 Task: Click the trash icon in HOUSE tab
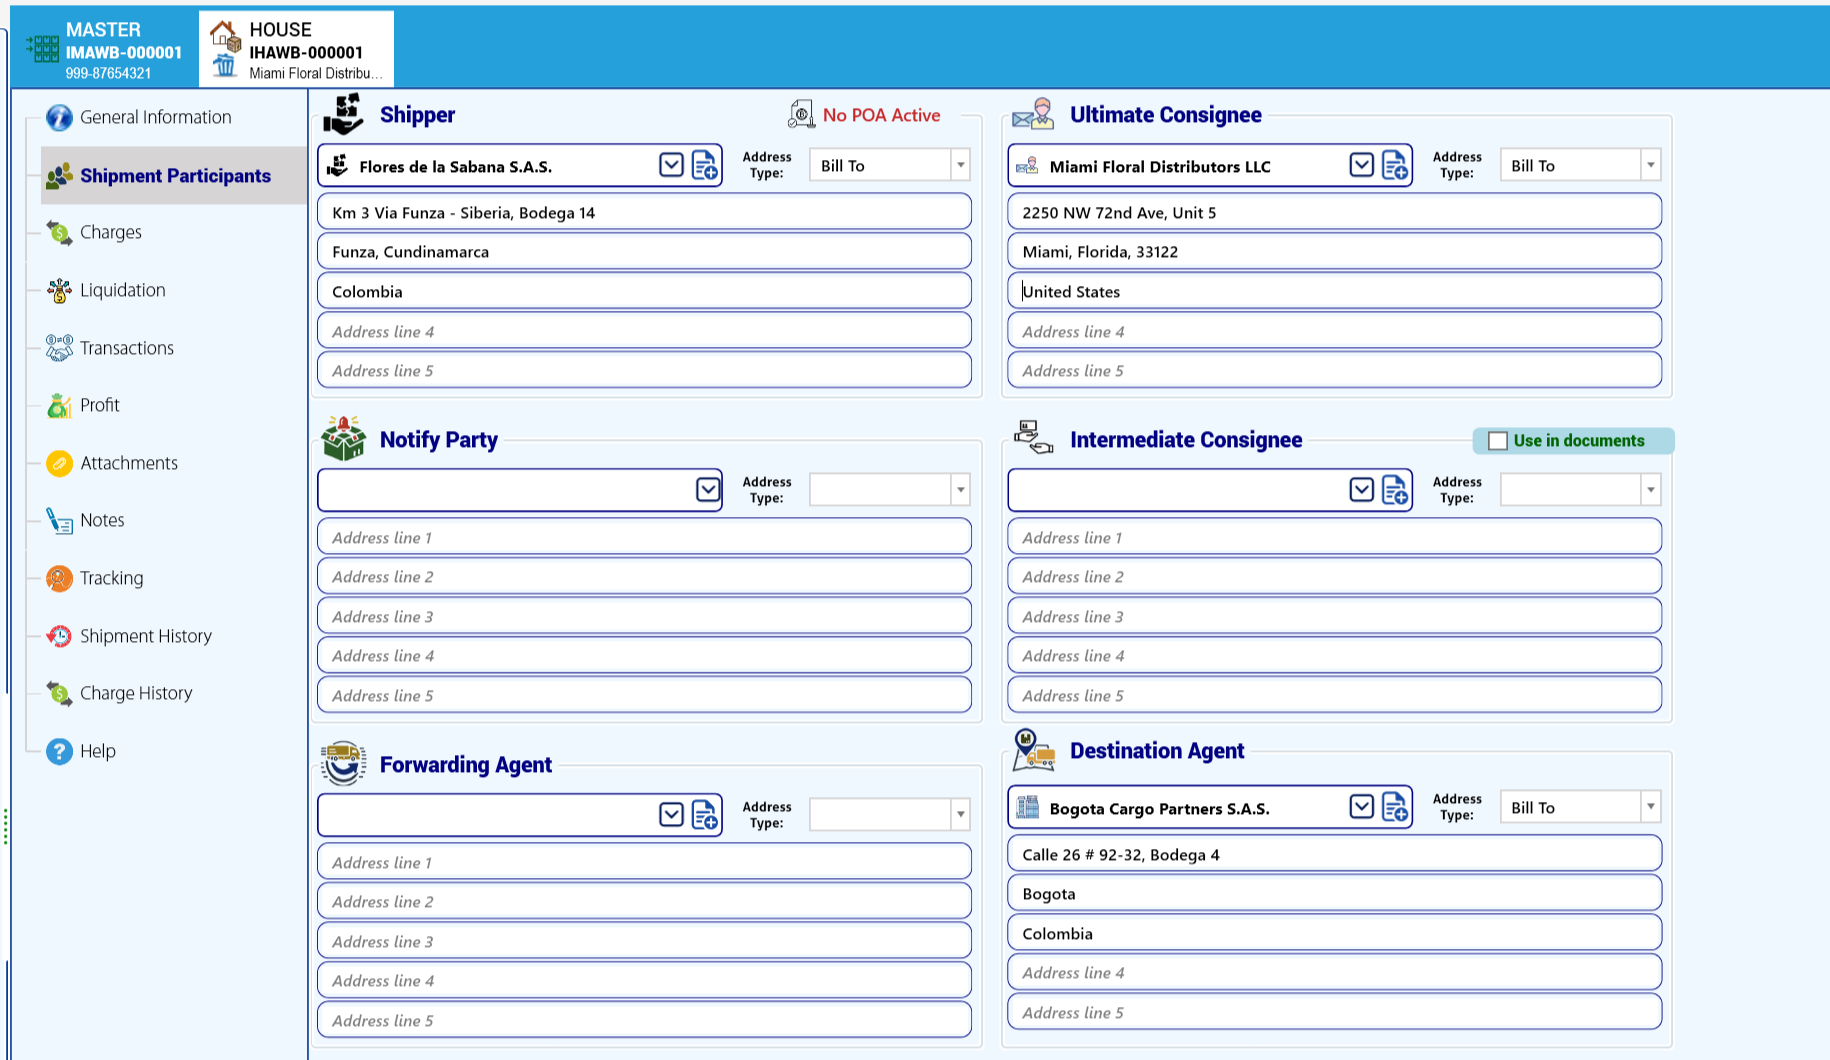coord(224,66)
